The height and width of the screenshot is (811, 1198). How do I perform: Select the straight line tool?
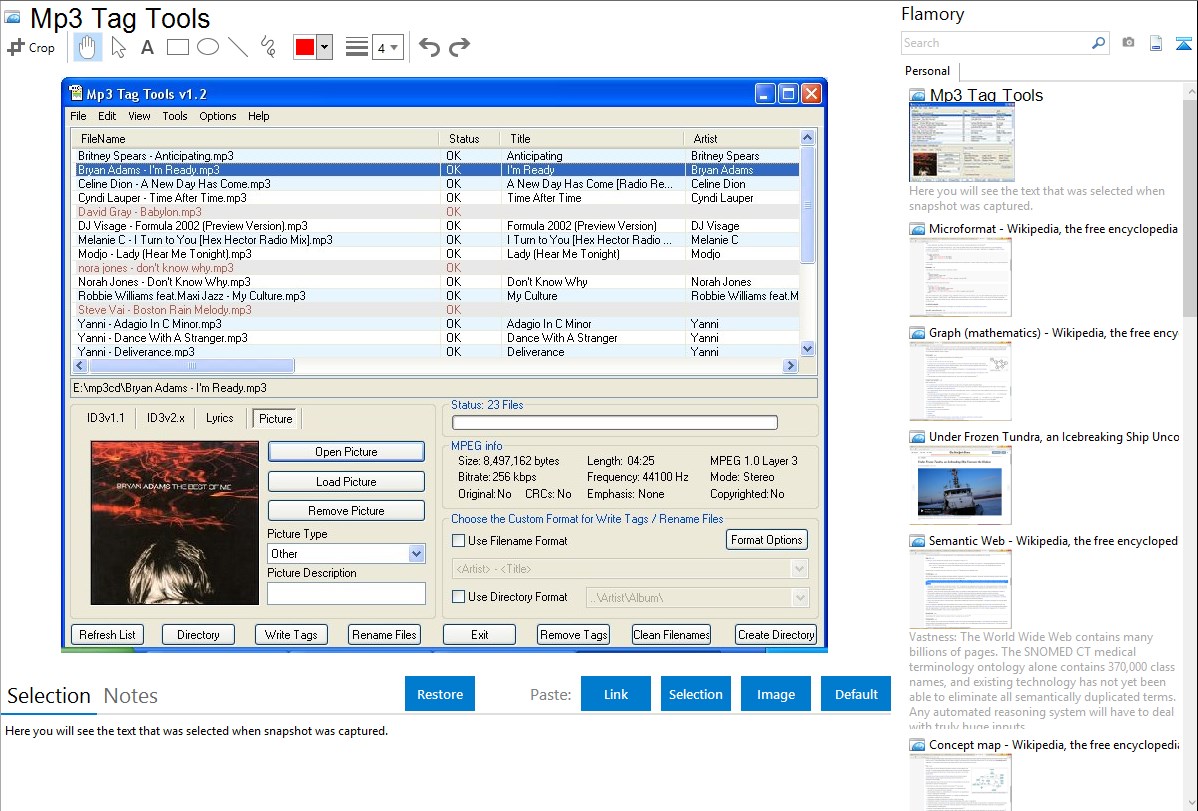pos(238,47)
